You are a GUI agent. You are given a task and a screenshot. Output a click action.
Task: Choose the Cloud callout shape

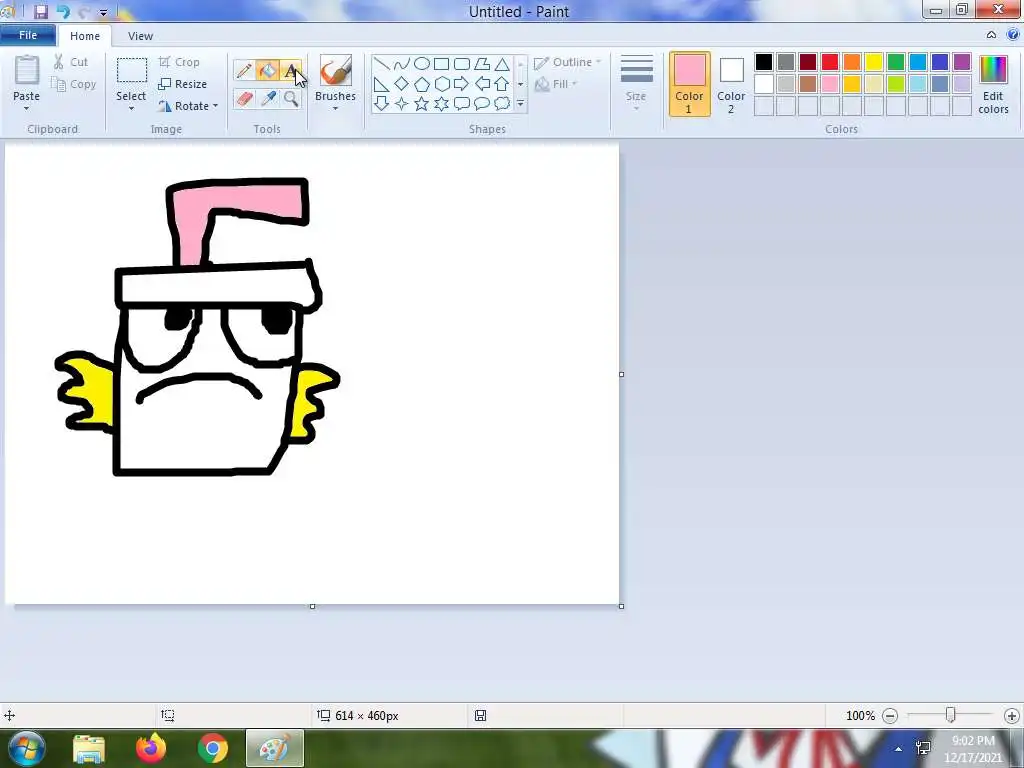tap(502, 103)
